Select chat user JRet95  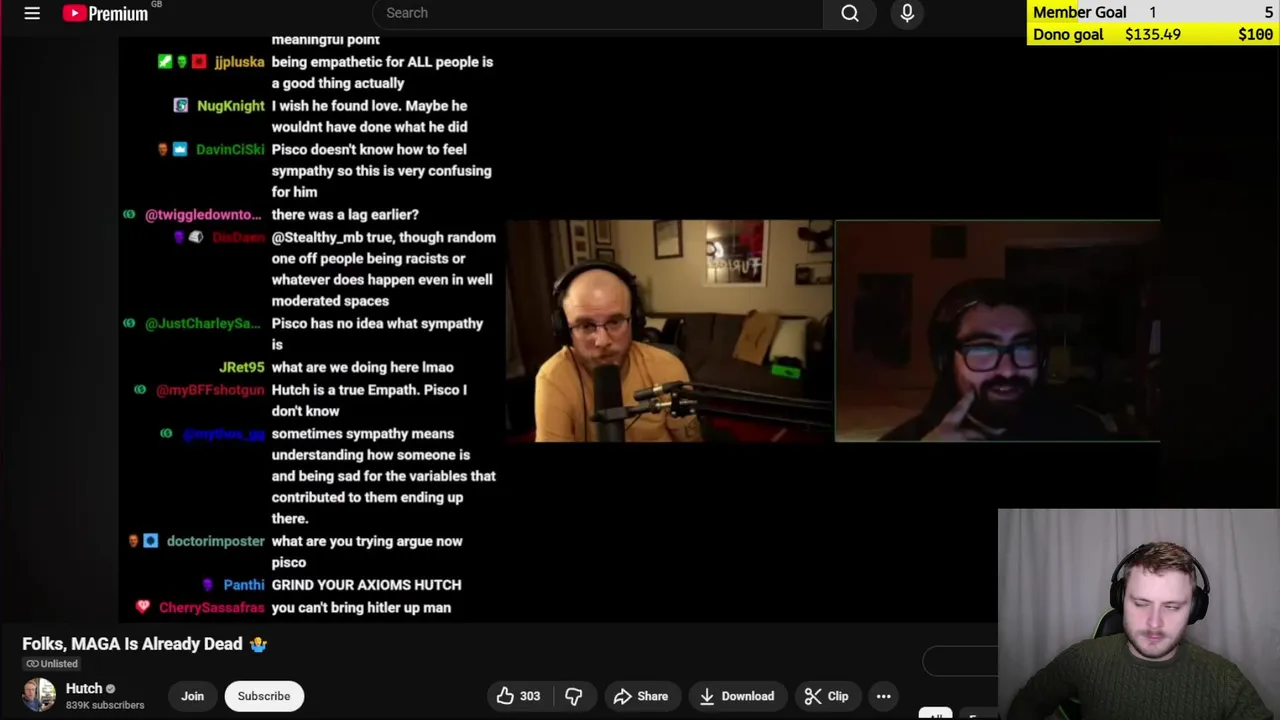click(242, 367)
